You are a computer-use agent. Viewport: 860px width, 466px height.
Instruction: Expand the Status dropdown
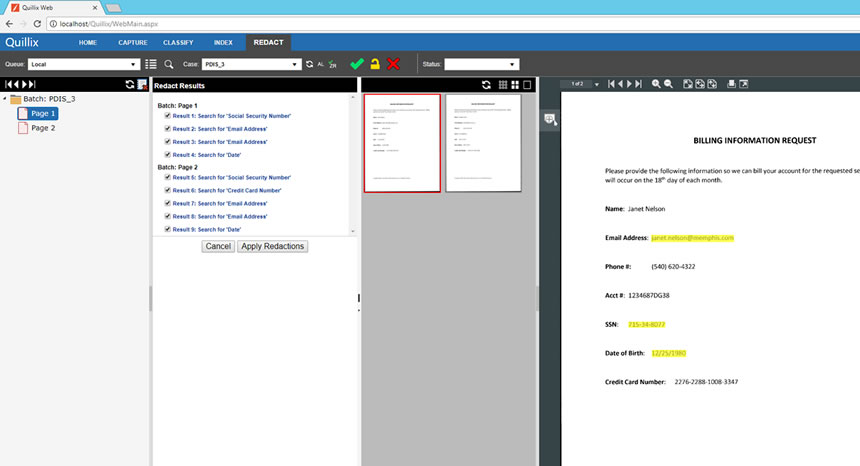point(482,64)
